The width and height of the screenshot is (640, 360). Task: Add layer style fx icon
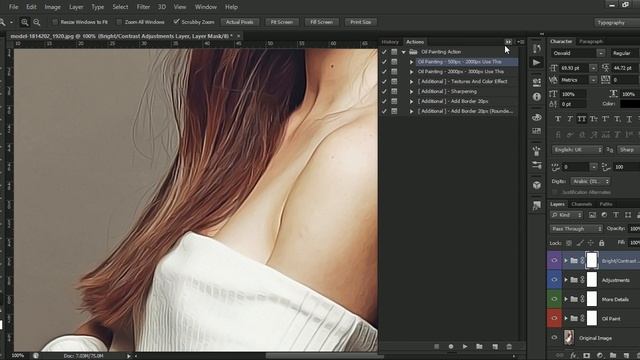(x=573, y=356)
